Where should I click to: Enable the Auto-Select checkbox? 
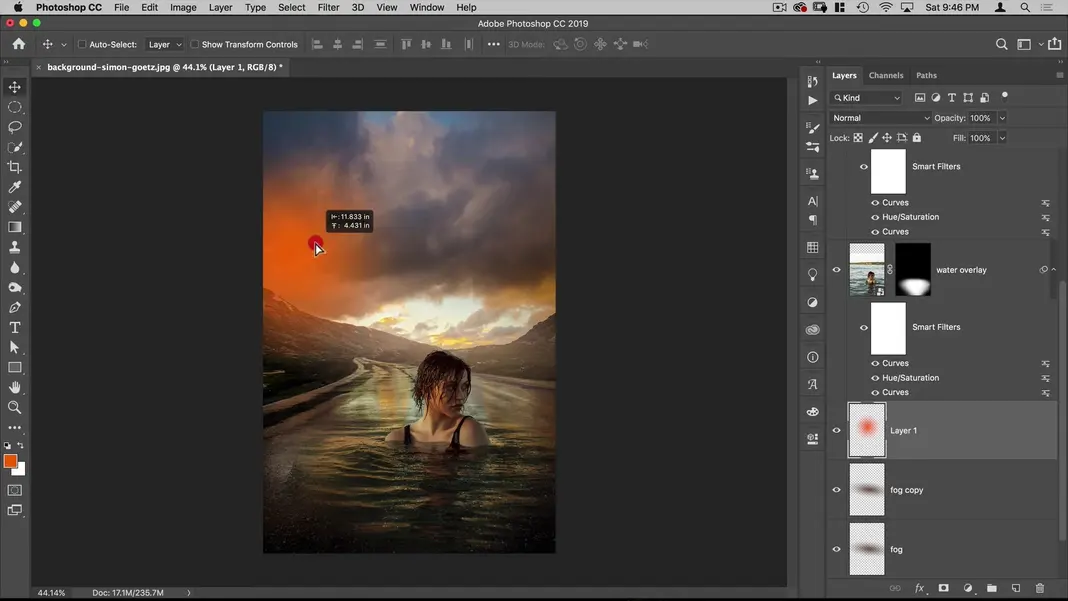coord(82,44)
